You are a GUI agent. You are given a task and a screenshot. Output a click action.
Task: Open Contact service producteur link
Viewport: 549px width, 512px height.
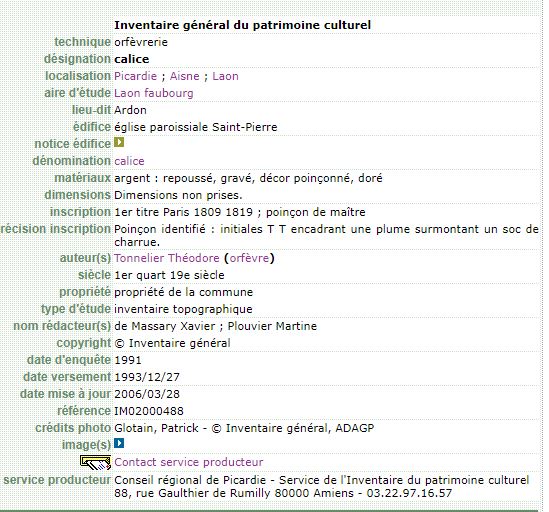(189, 462)
